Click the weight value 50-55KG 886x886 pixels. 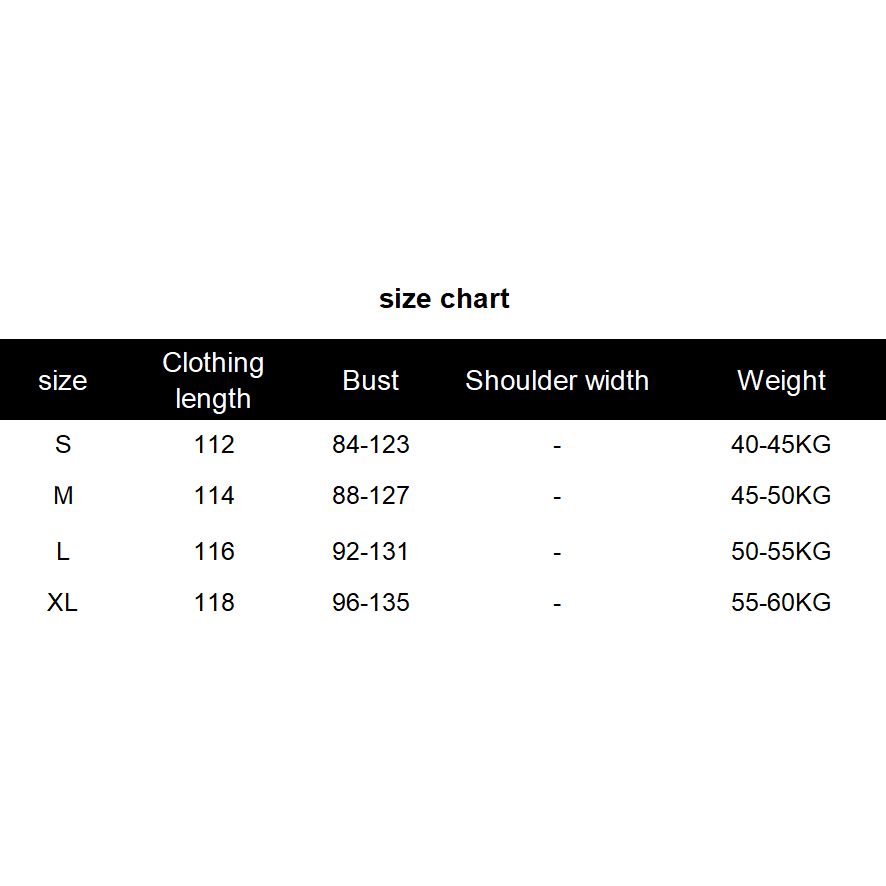781,552
